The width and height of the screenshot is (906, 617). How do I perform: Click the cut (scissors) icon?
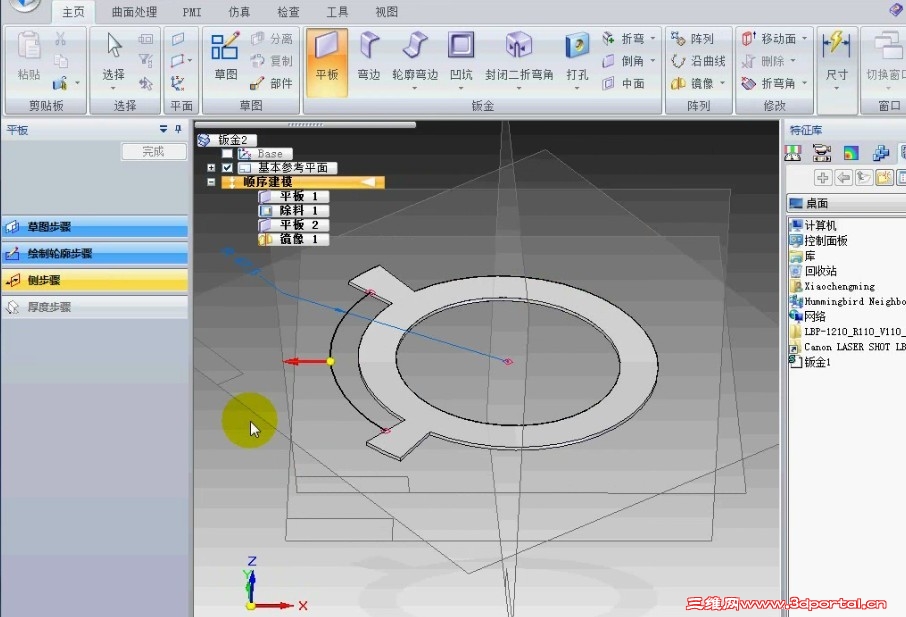(60, 39)
